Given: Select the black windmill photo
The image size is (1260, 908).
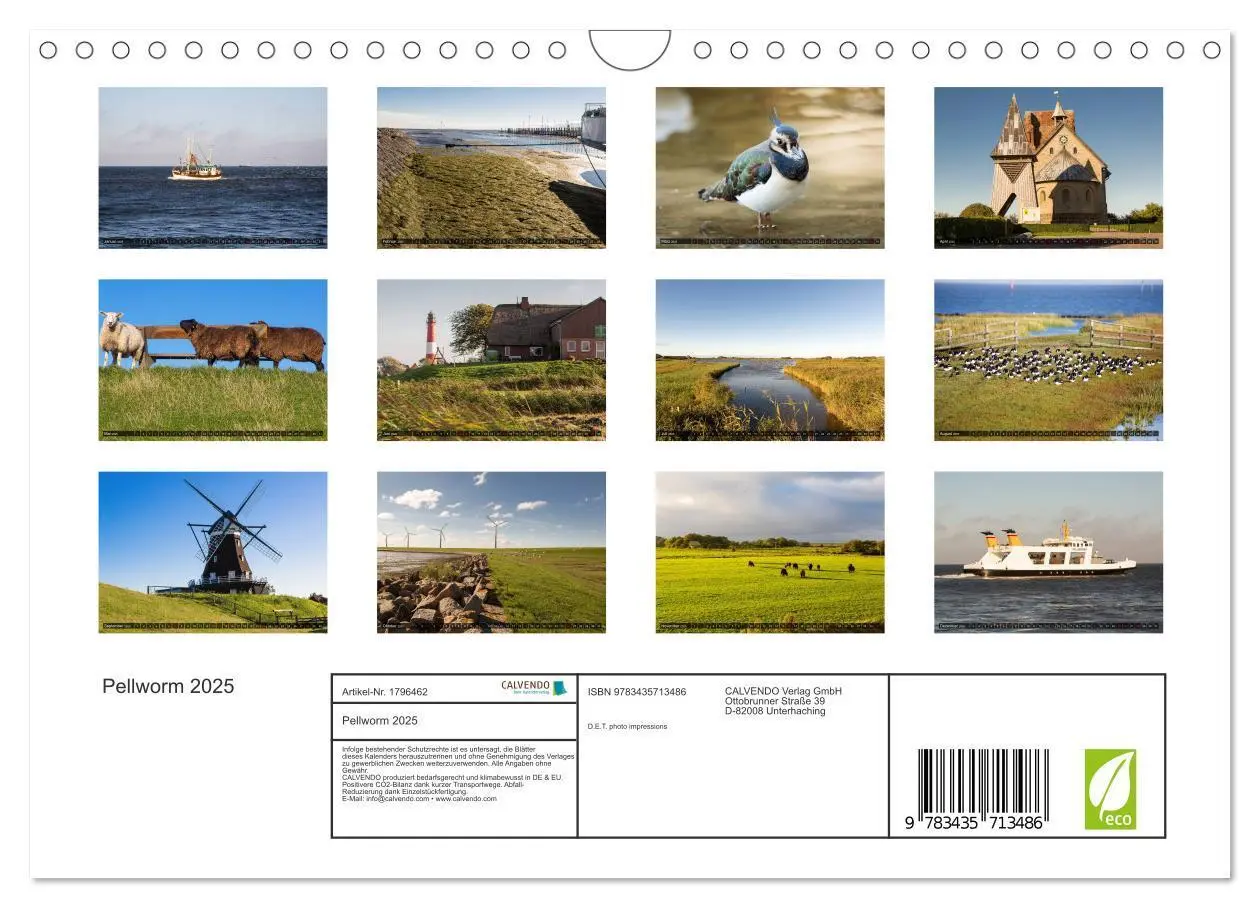Looking at the screenshot, I should [213, 552].
